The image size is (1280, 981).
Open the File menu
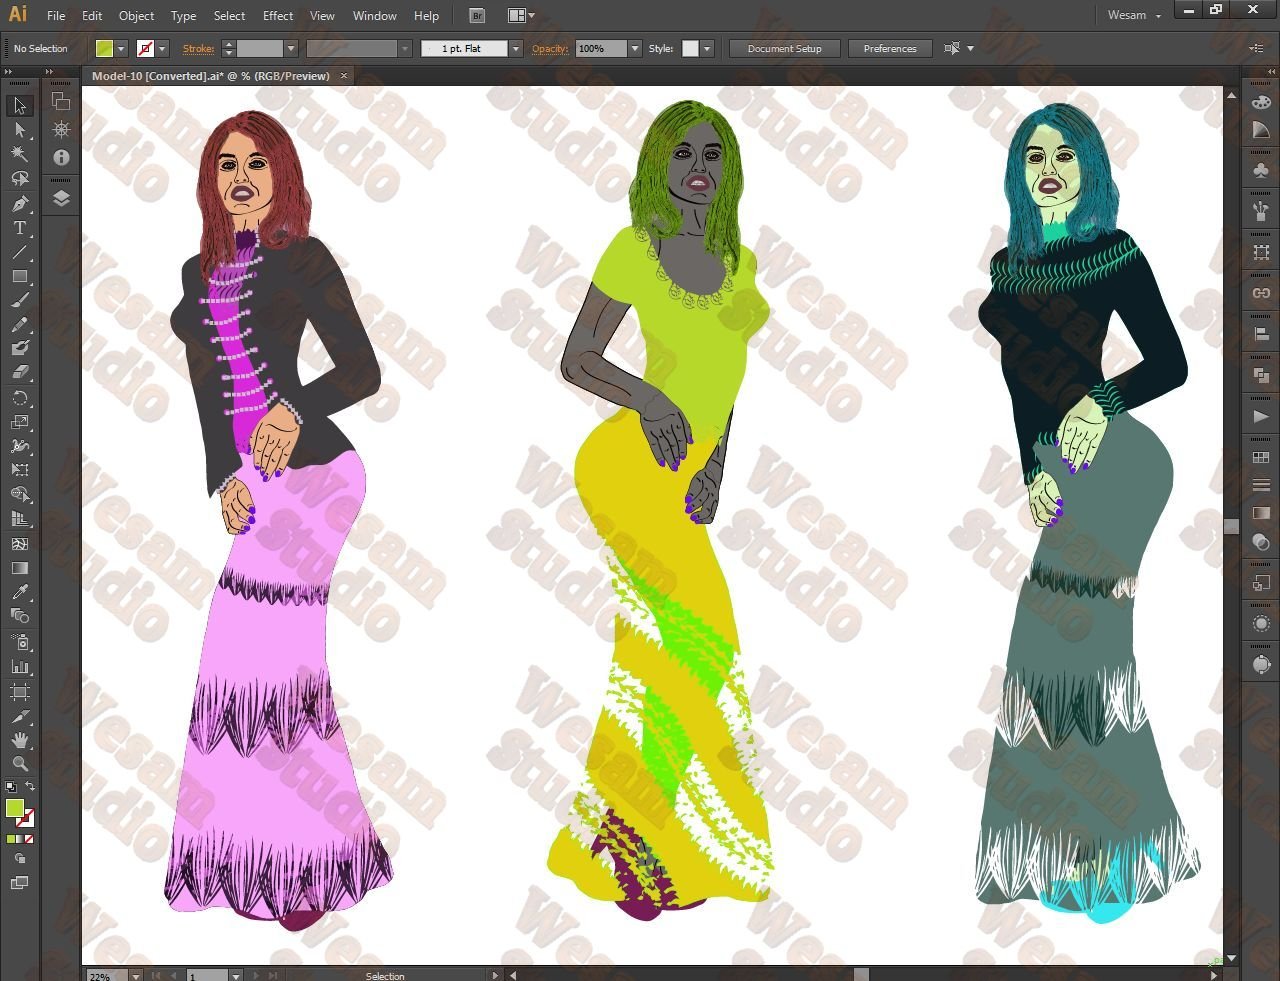(x=56, y=16)
